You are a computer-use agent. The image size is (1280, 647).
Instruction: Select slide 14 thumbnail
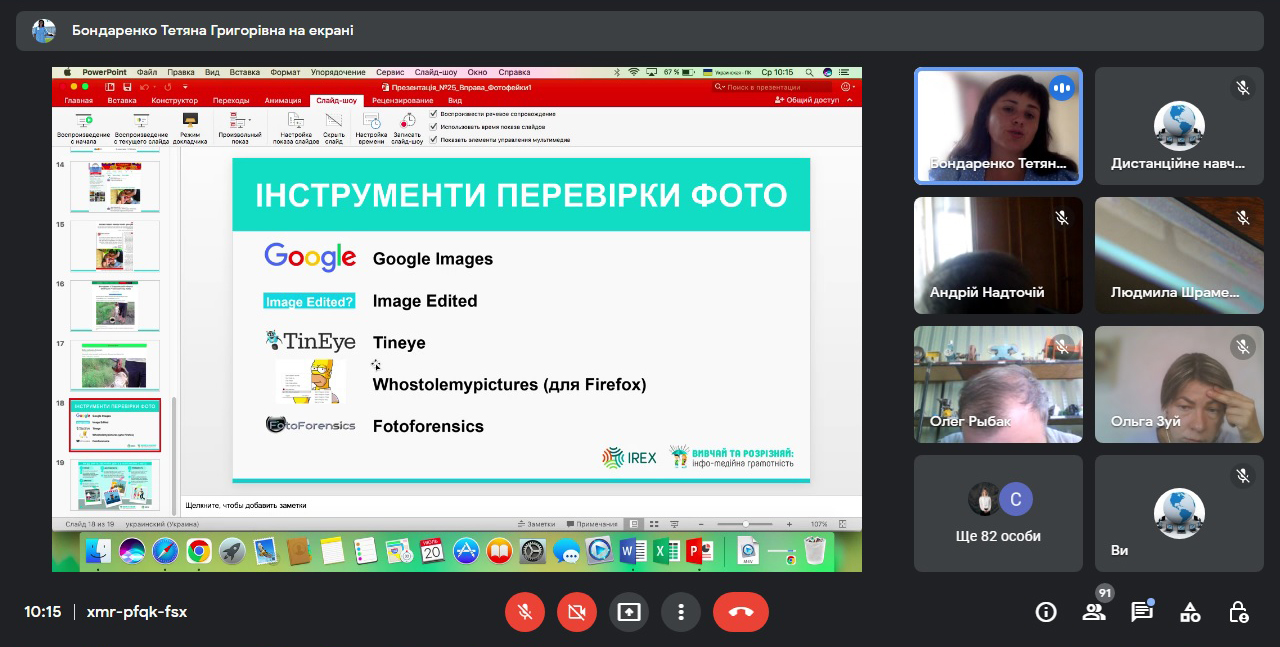[115, 186]
